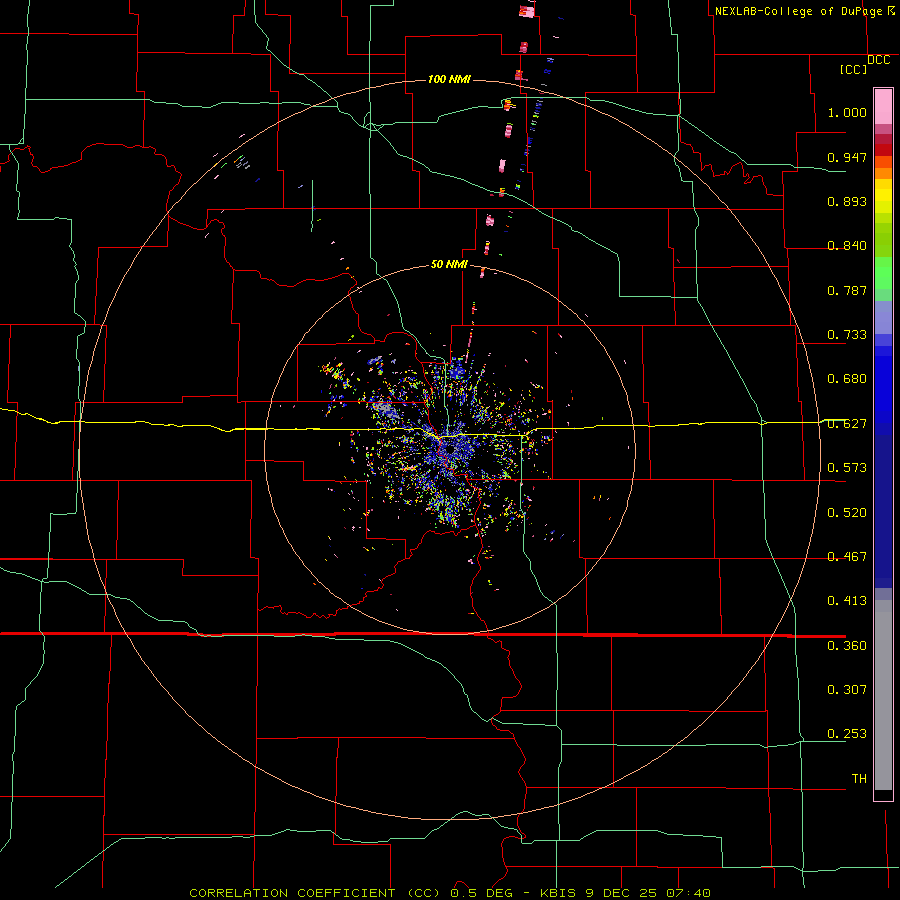The image size is (900, 900).
Task: Click the 50 NMI range ring label
Action: click(449, 264)
